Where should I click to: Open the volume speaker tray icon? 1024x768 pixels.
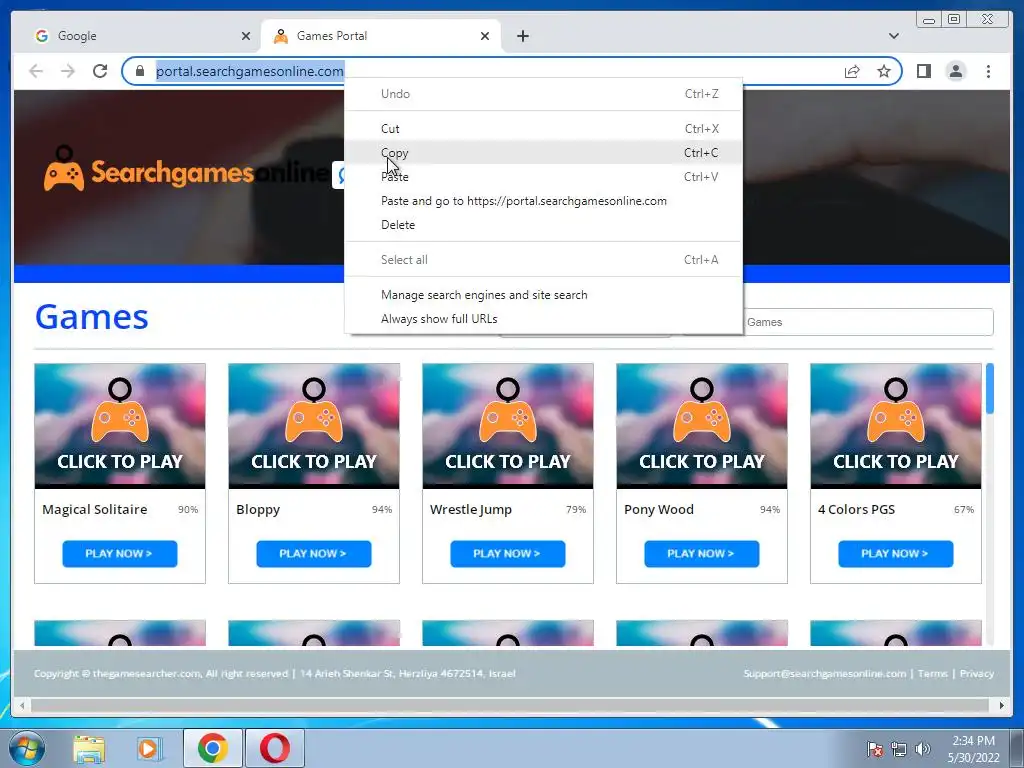923,750
